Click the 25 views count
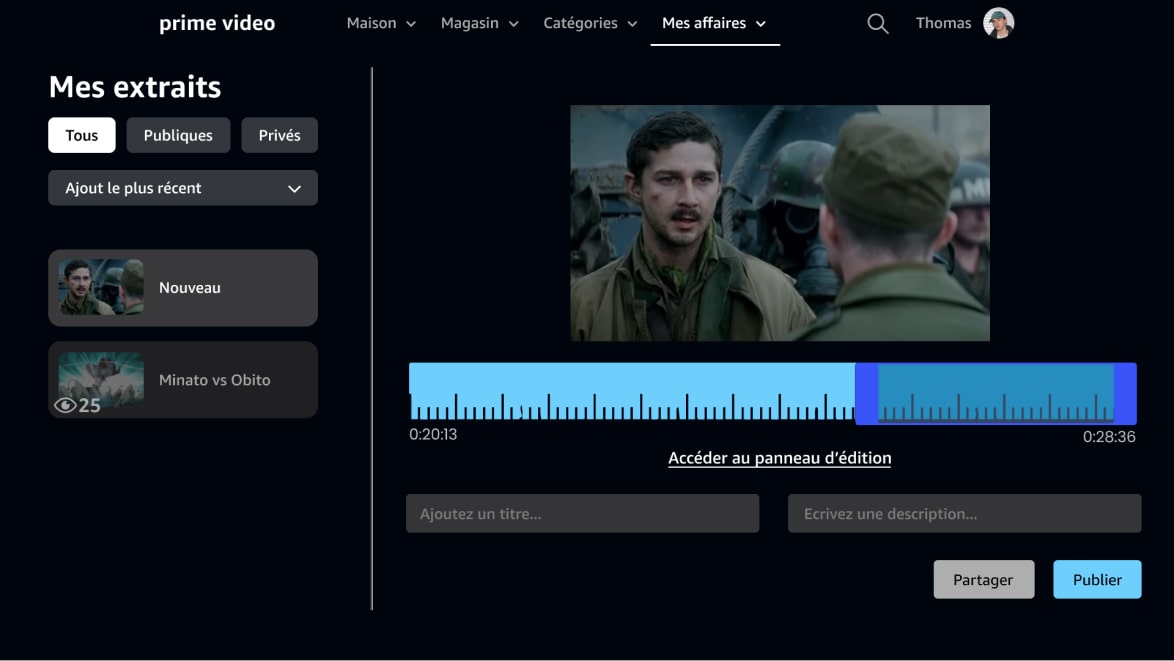This screenshot has height=661, width=1174. point(89,406)
